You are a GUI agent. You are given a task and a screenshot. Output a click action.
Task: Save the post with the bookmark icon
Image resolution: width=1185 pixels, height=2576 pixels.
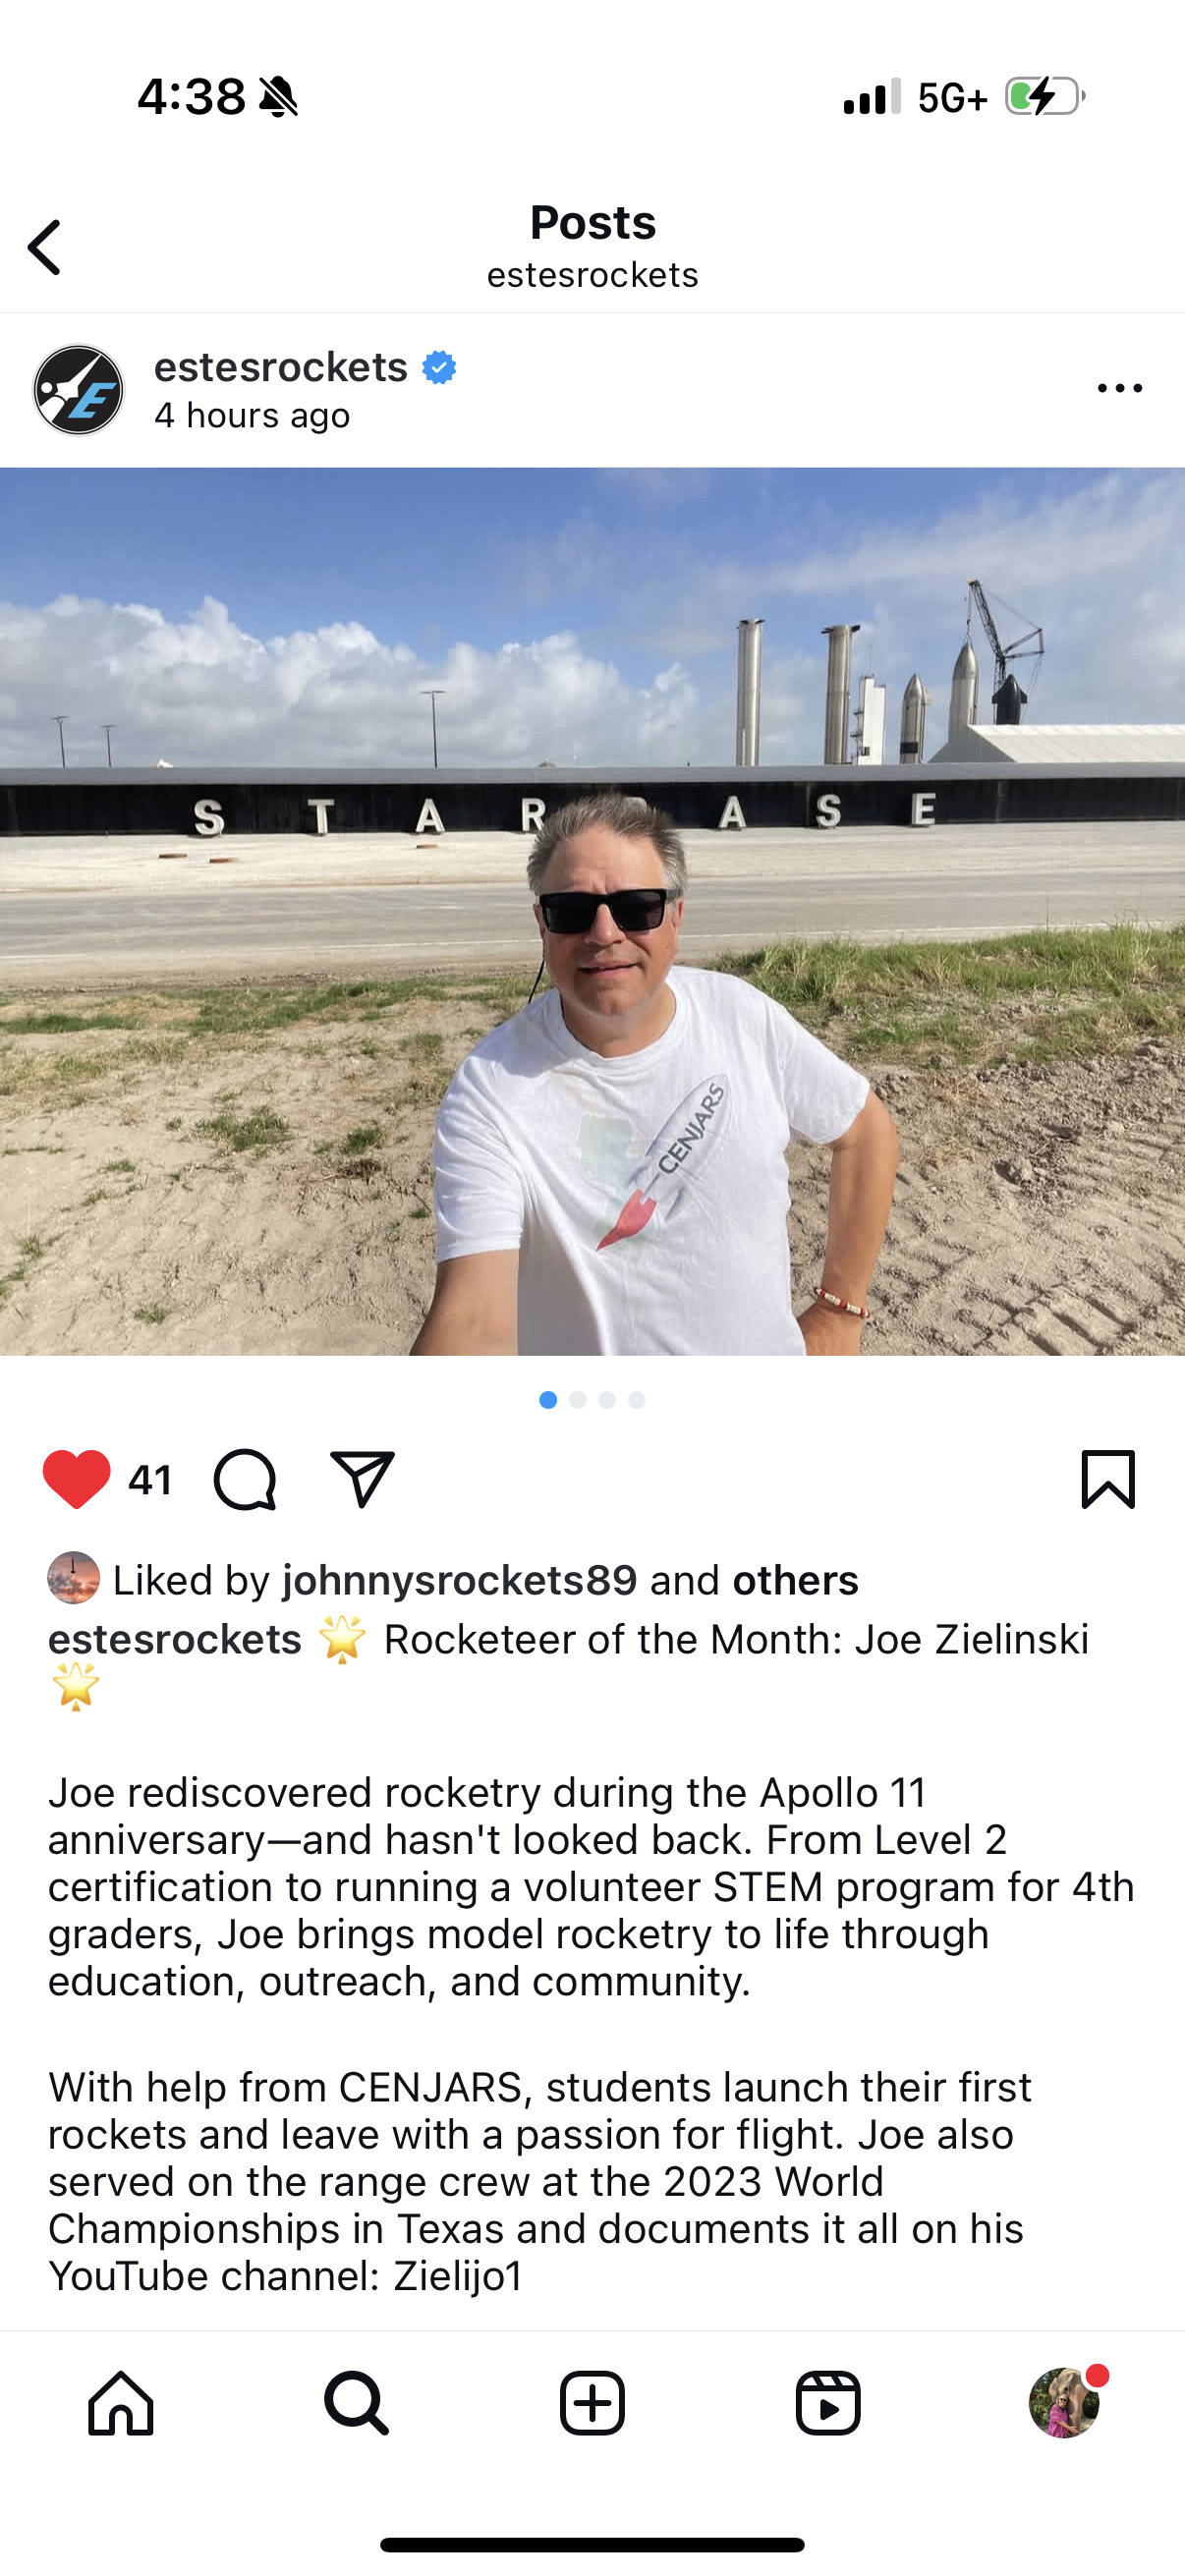[1108, 1479]
